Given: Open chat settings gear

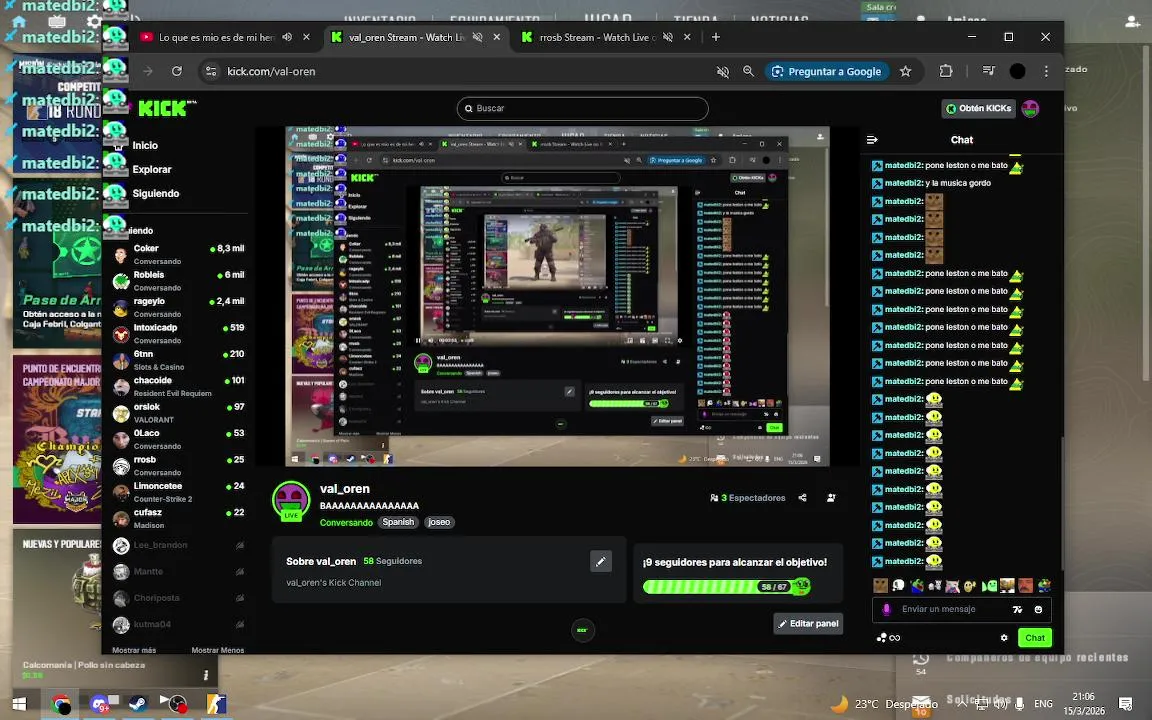Looking at the screenshot, I should coord(1004,638).
